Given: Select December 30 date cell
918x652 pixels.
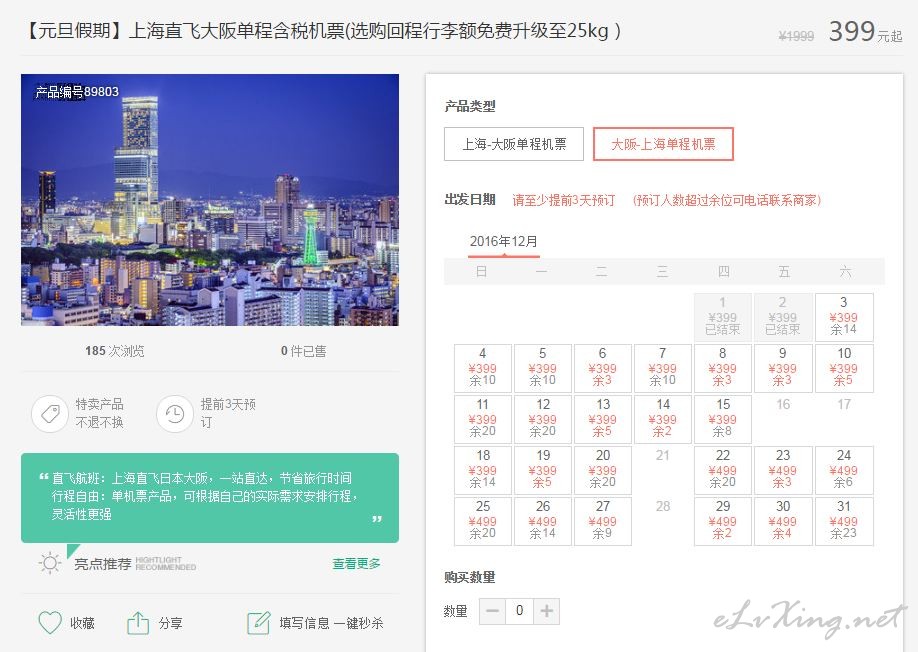Looking at the screenshot, I should click(x=783, y=521).
